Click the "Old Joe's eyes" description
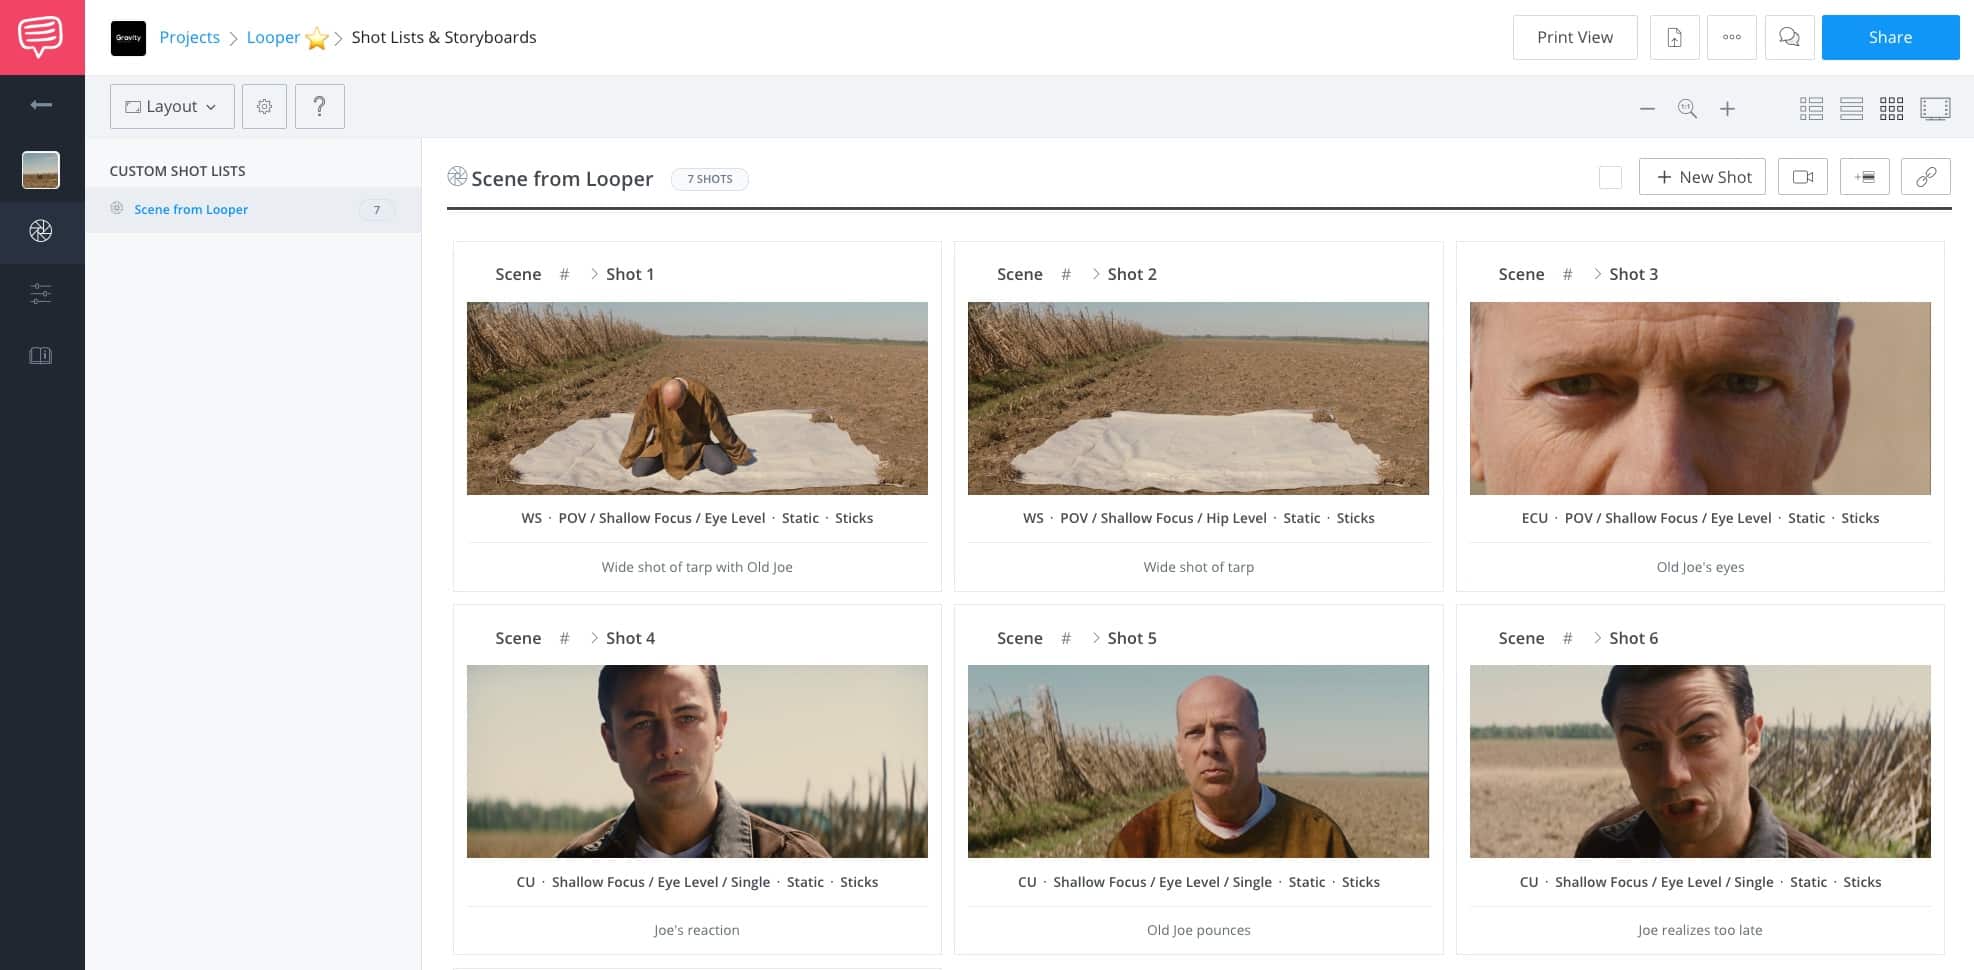The height and width of the screenshot is (970, 1974). (x=1700, y=567)
